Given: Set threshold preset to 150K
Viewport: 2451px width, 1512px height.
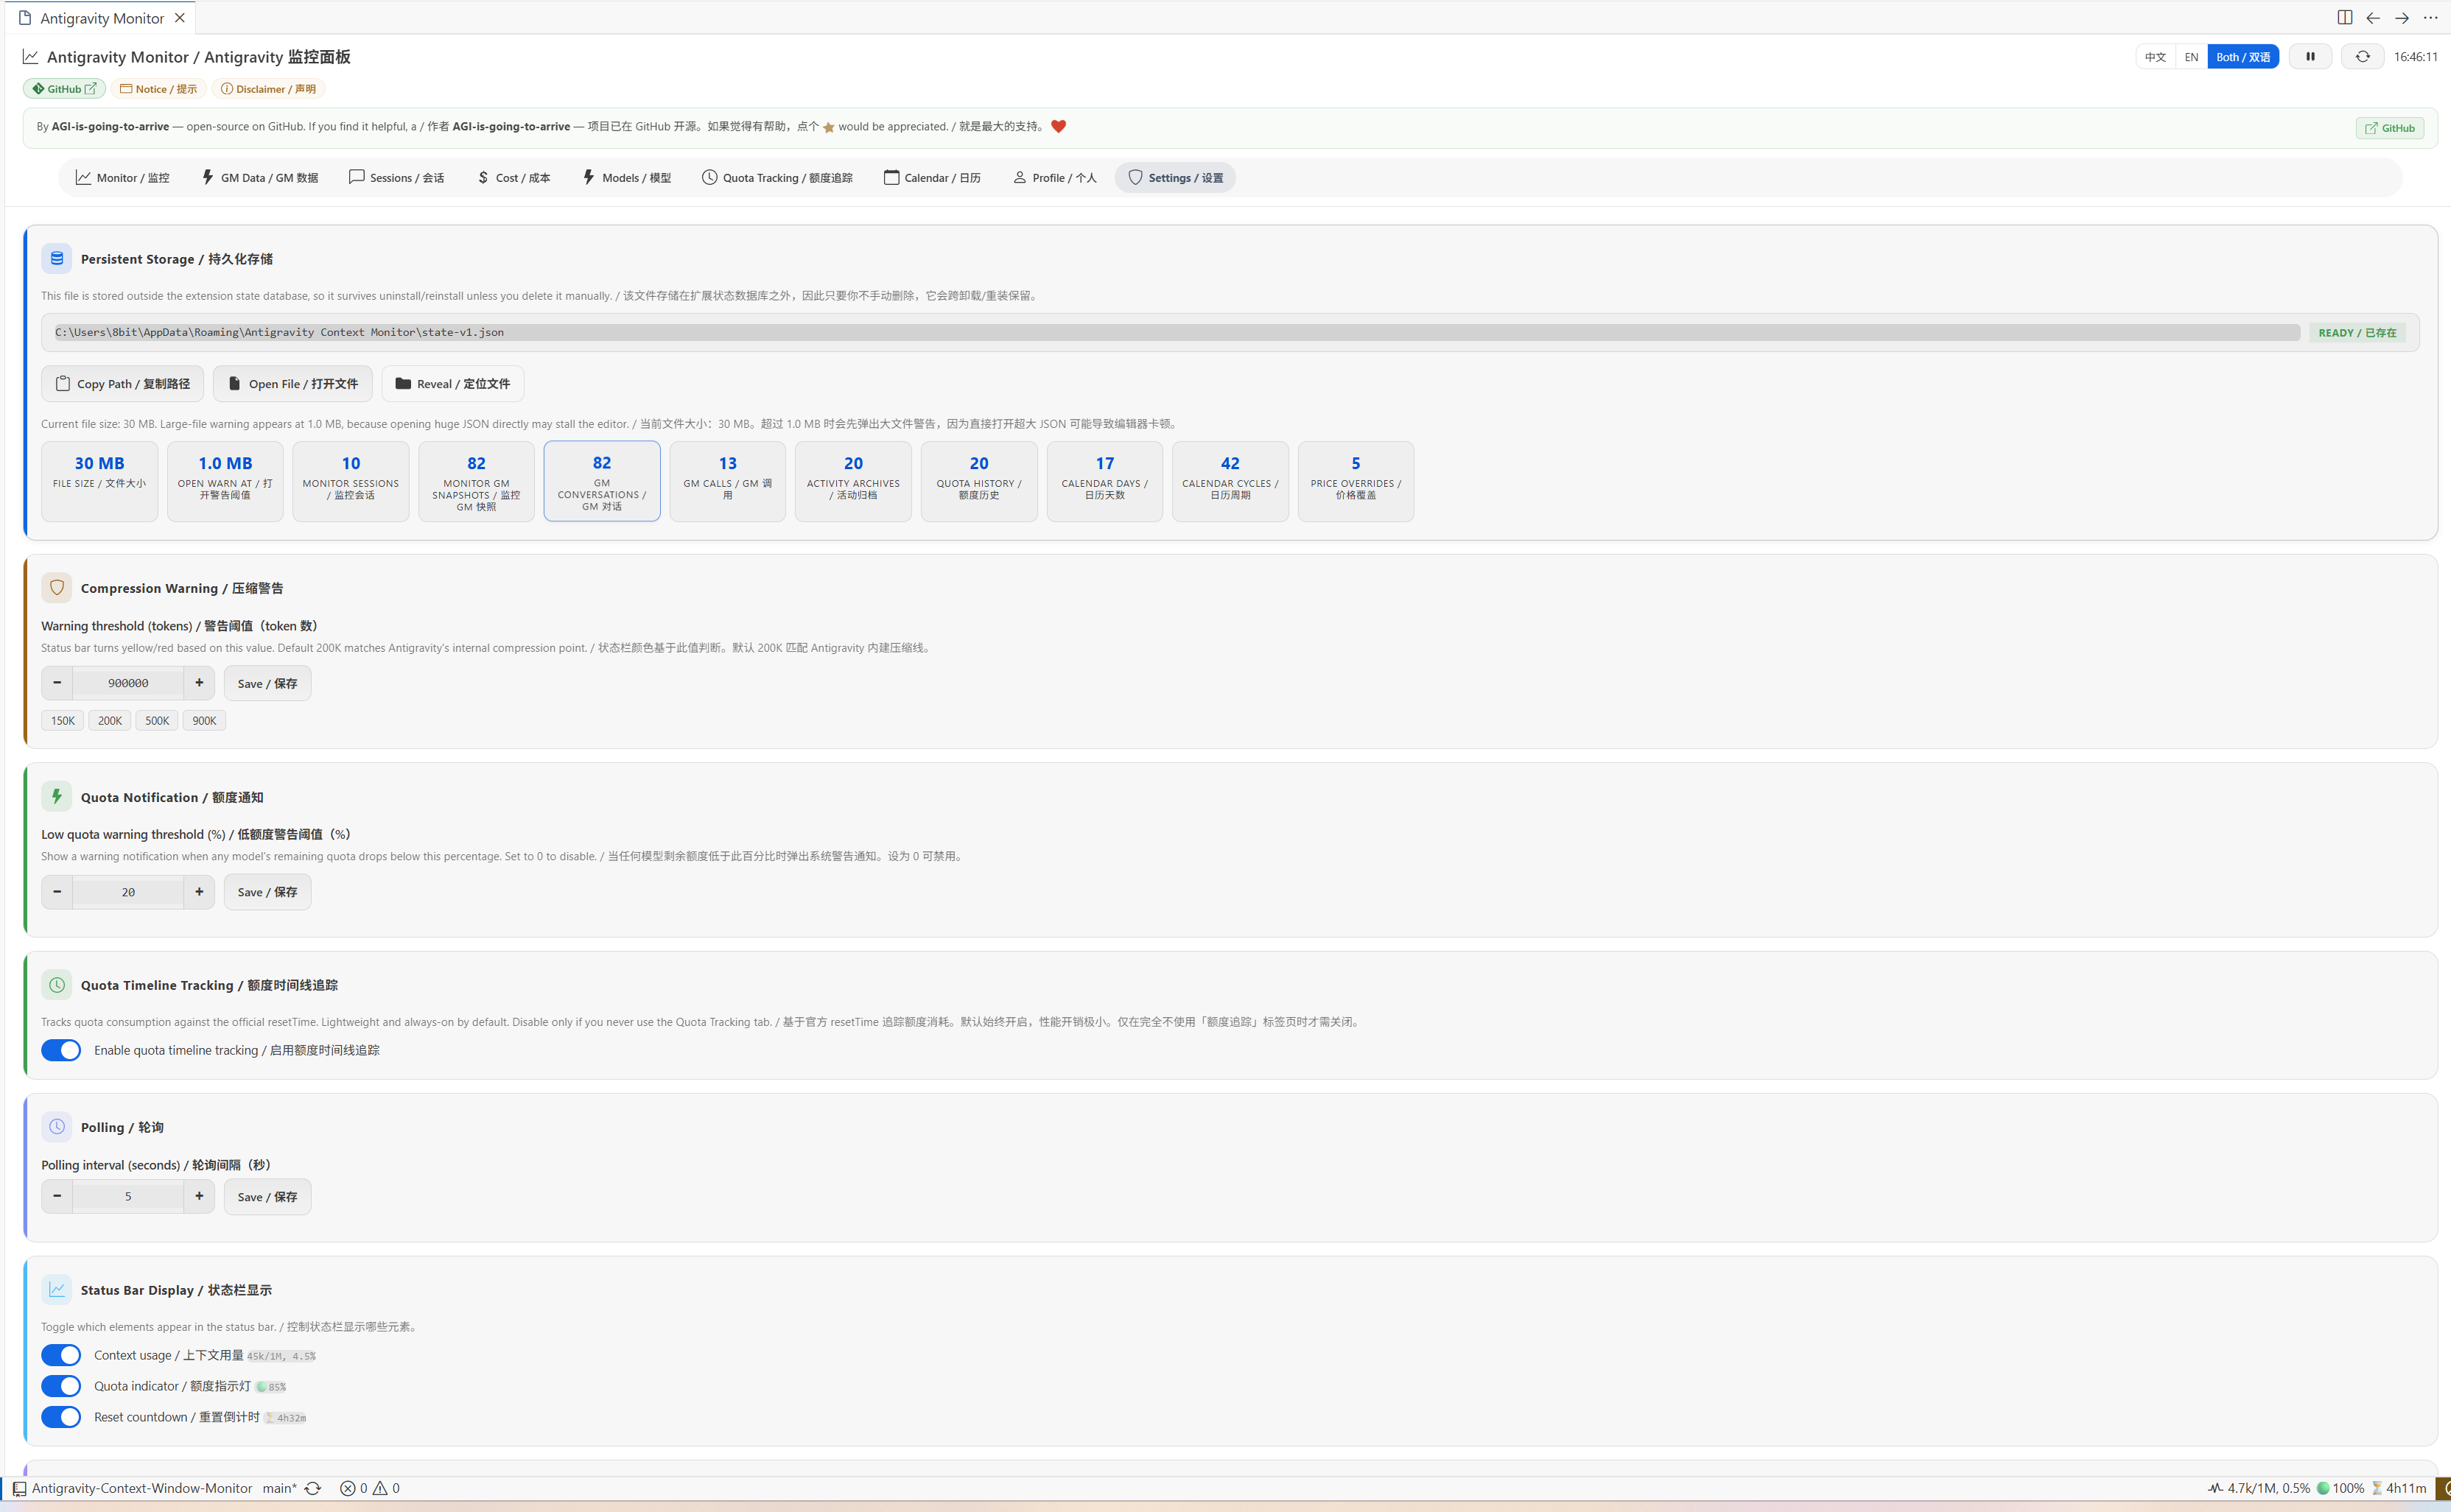Looking at the screenshot, I should click(63, 720).
